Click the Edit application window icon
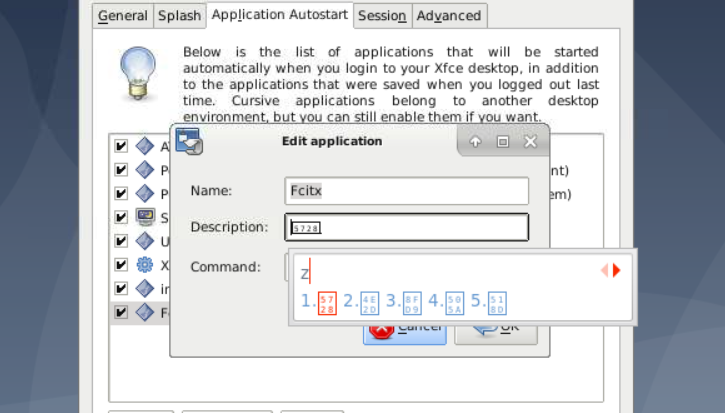This screenshot has height=413, width=725. pyautogui.click(x=189, y=142)
